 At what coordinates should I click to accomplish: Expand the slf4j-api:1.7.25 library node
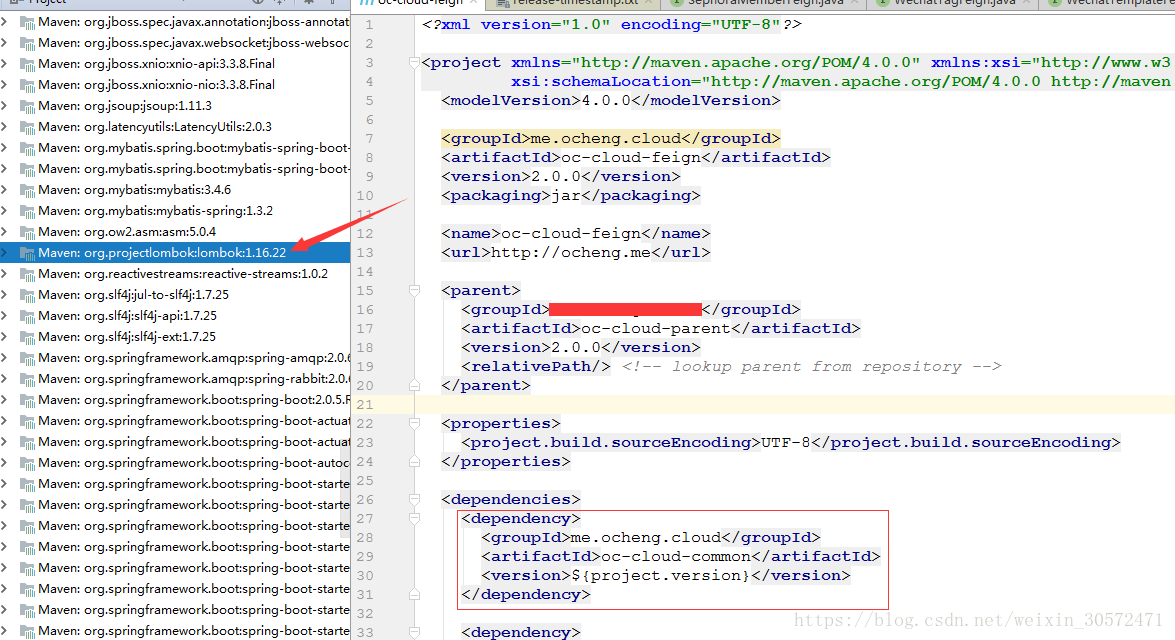(x=4, y=316)
